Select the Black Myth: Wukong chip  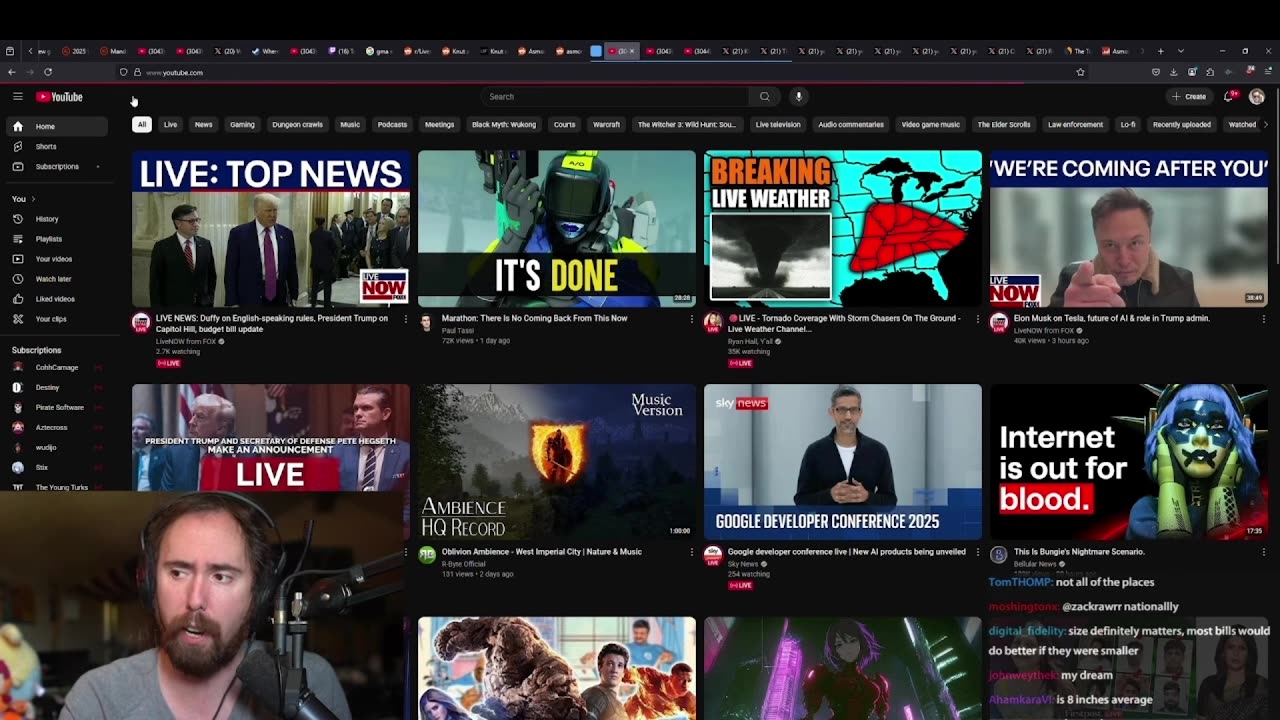504,125
